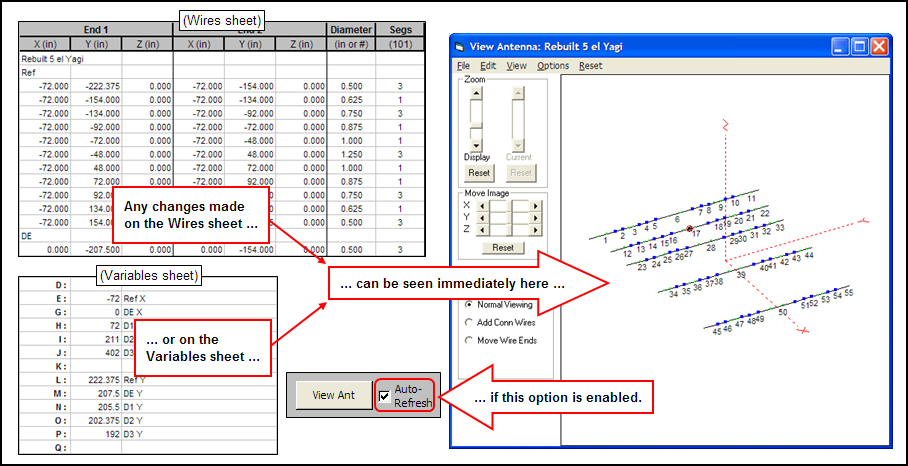This screenshot has height=466, width=908.
Task: Open the View menu in View Antenna
Action: 516,66
